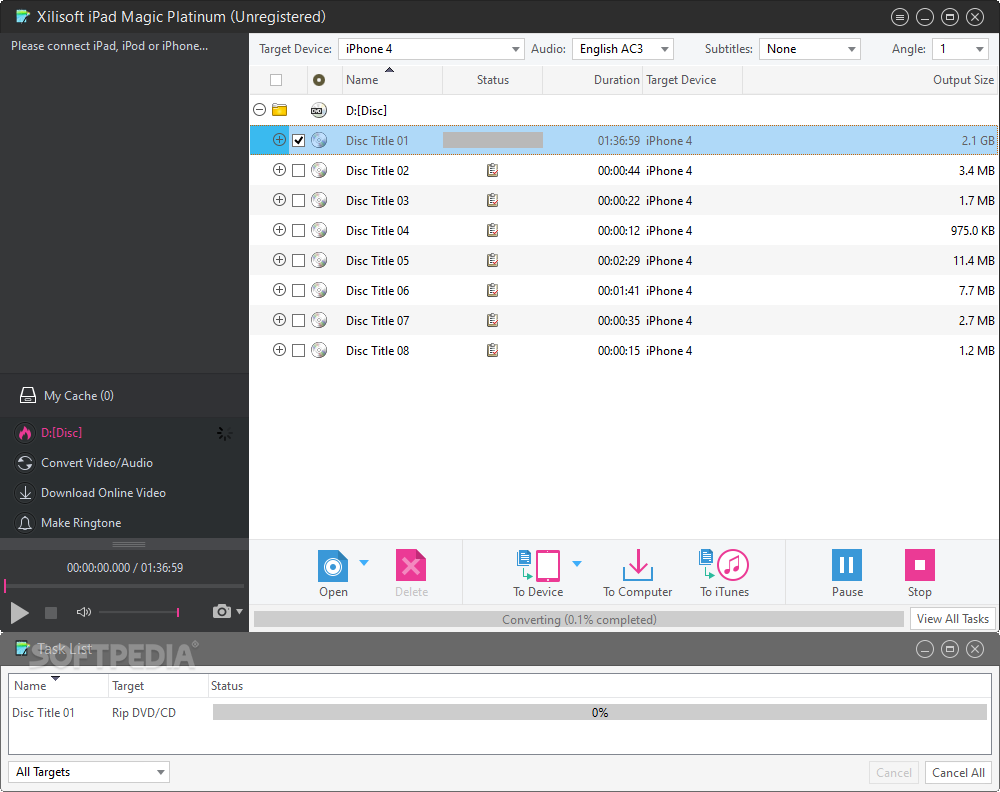
Task: Check the Disc Title 06 checkbox
Action: (x=298, y=290)
